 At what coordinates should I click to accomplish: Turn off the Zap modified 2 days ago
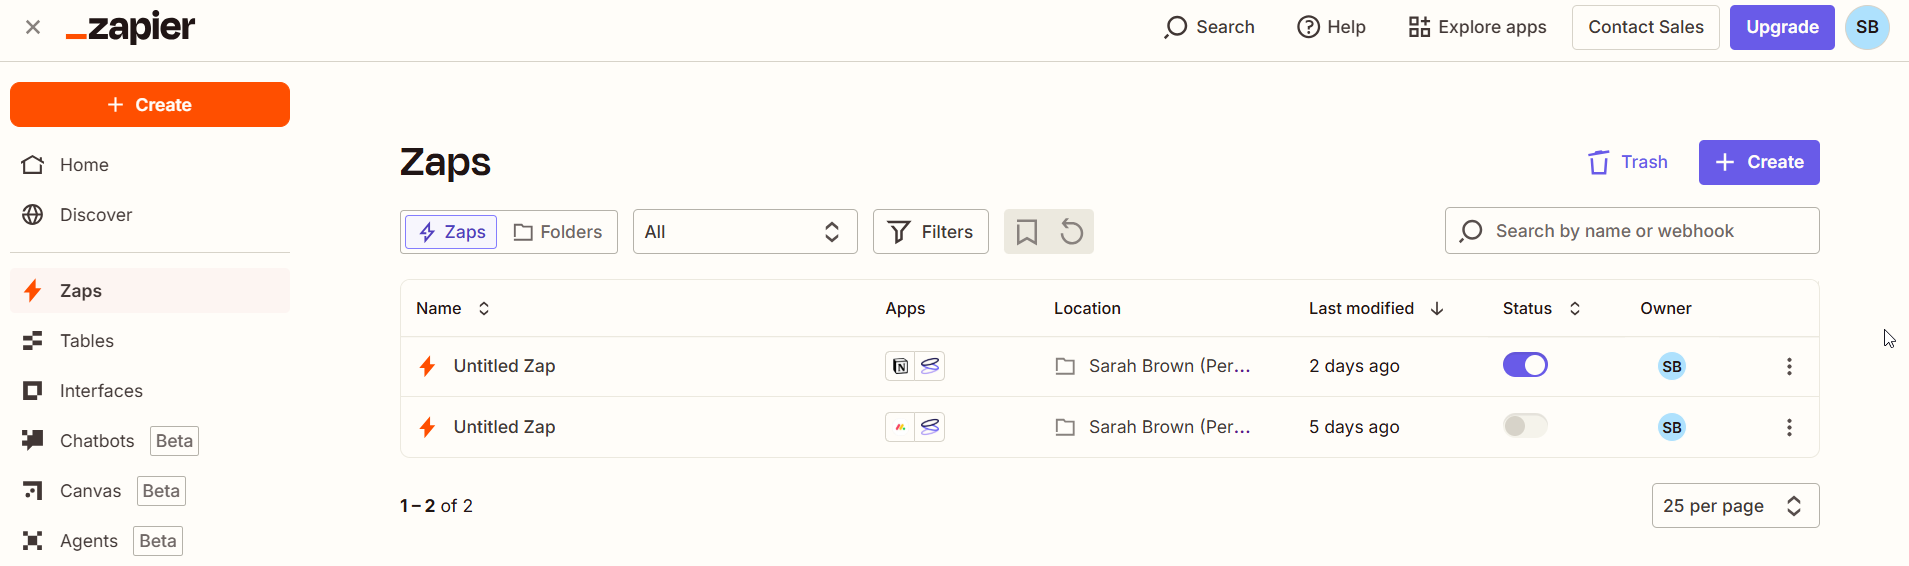point(1525,365)
